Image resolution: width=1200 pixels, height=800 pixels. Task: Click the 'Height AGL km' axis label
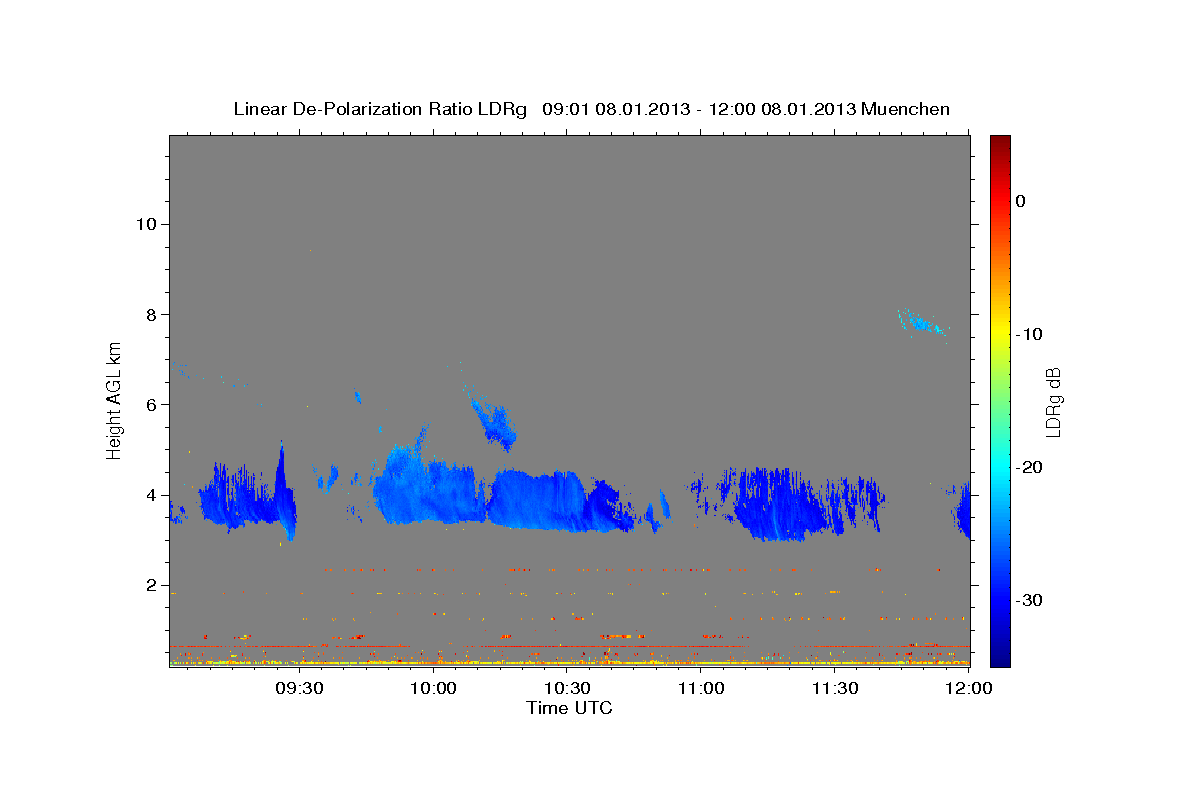click(114, 400)
